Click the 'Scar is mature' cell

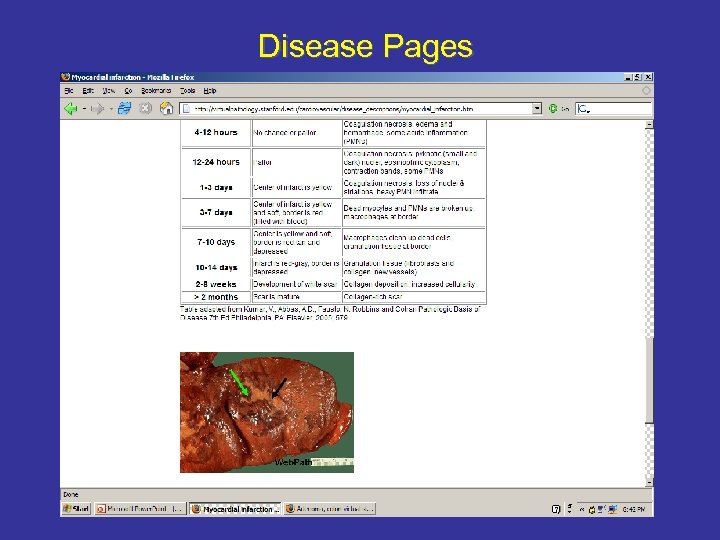297,297
